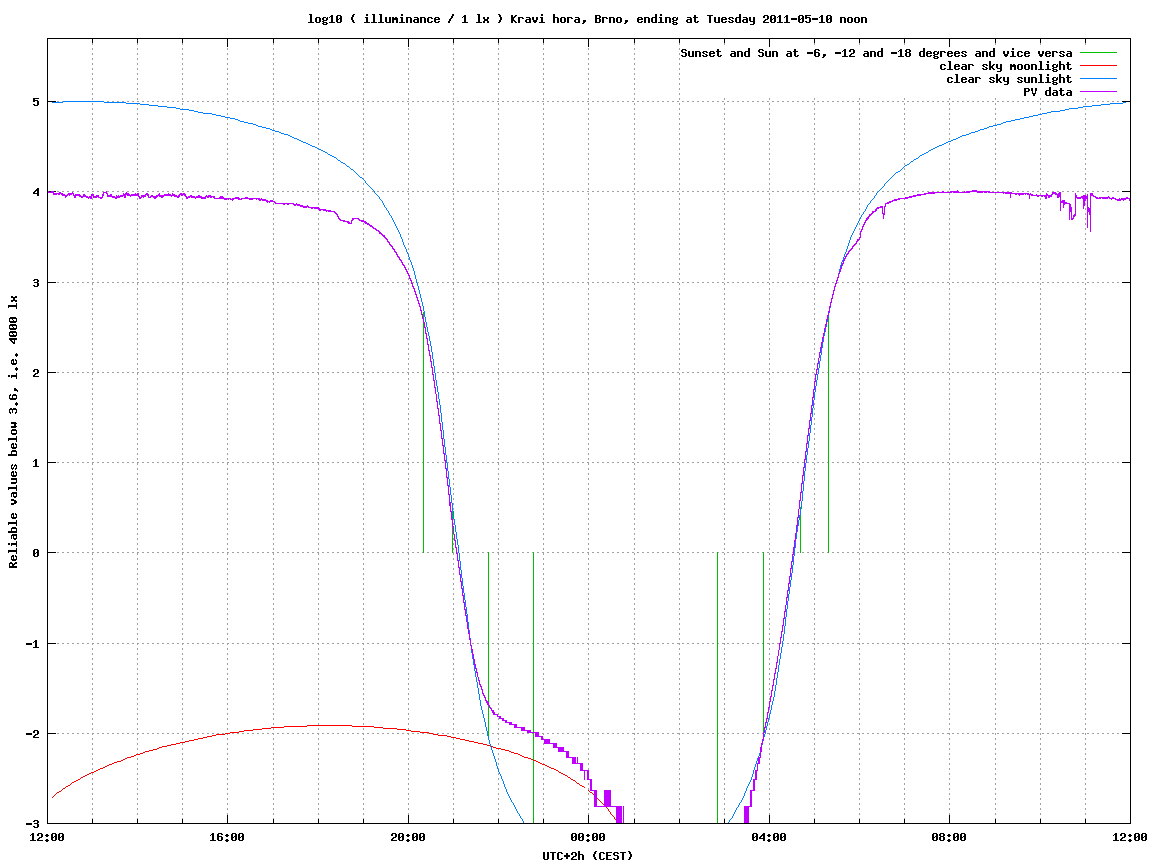This screenshot has height=863, width=1151.
Task: Click the purple PV data legend line sample
Action: point(1098,92)
